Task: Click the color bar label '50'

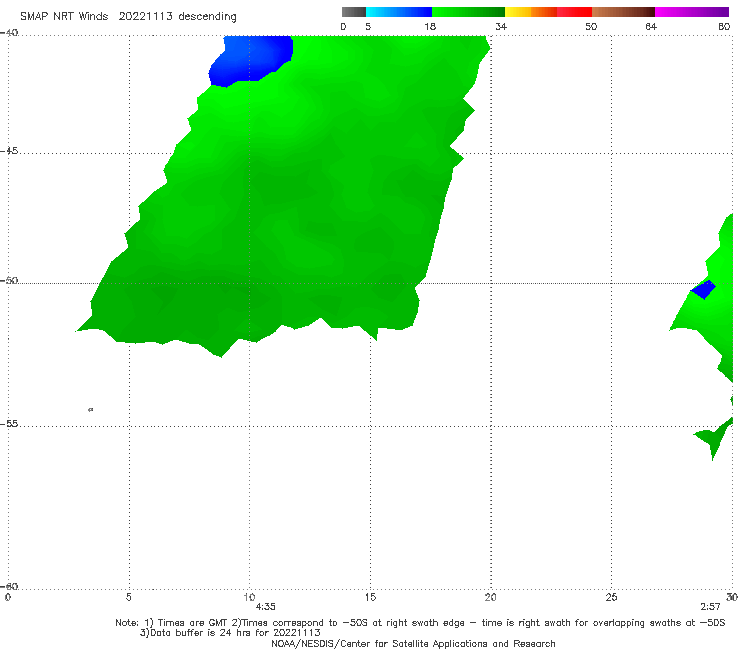Action: click(x=591, y=26)
